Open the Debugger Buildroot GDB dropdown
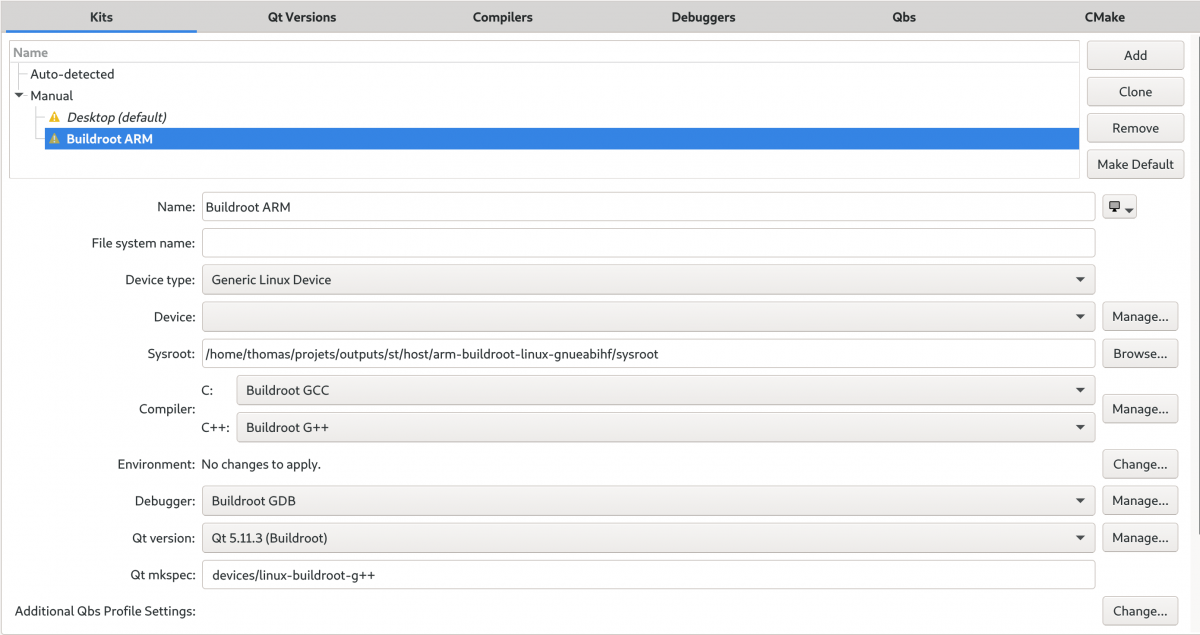 pyautogui.click(x=648, y=501)
